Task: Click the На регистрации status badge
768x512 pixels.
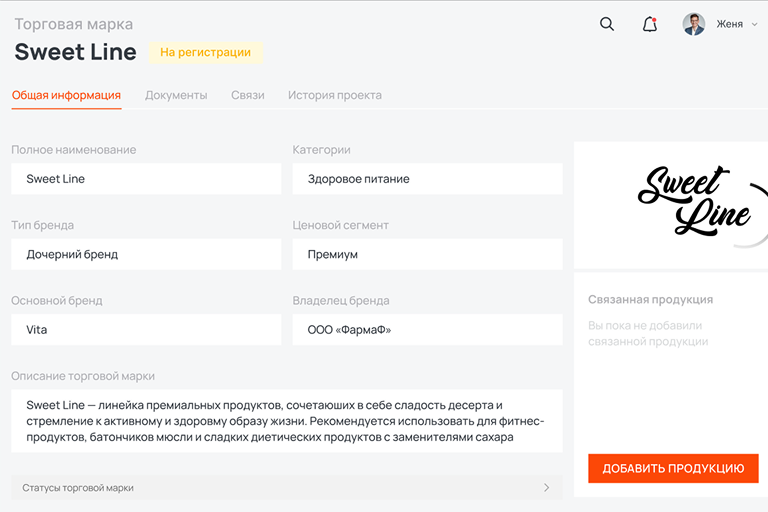Action: [206, 52]
